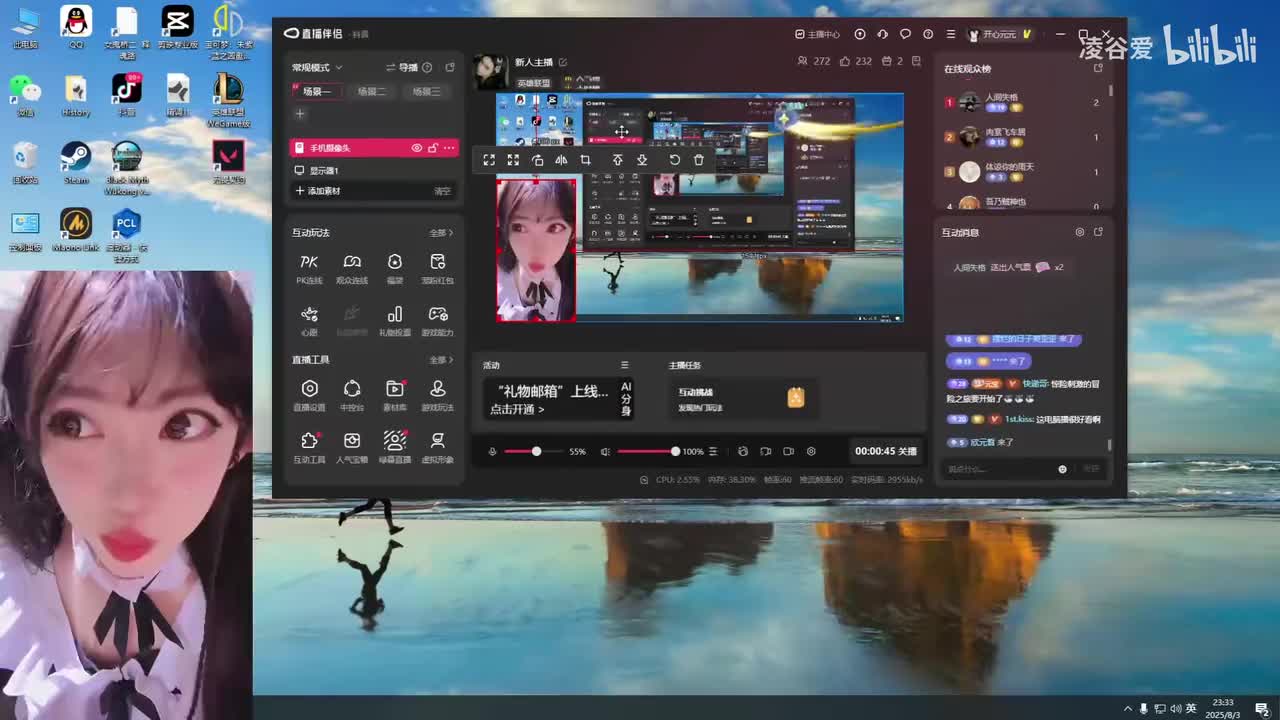
Task: Expand the 常规模式 mode dropdown
Action: point(317,68)
